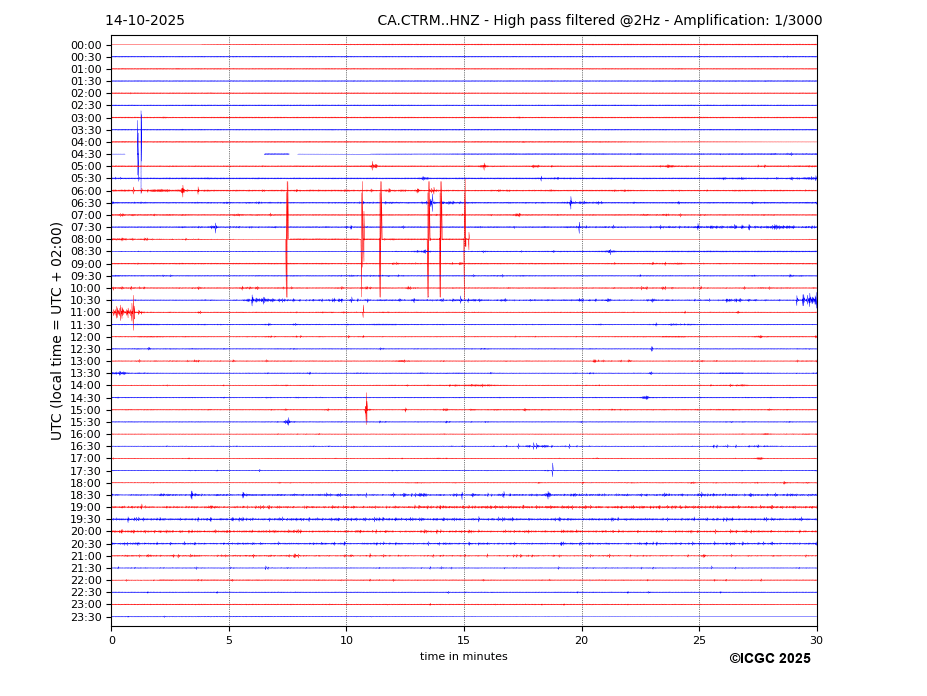This screenshot has width=927, height=696.
Task: Click the 12:00 time row label
Action: point(85,337)
